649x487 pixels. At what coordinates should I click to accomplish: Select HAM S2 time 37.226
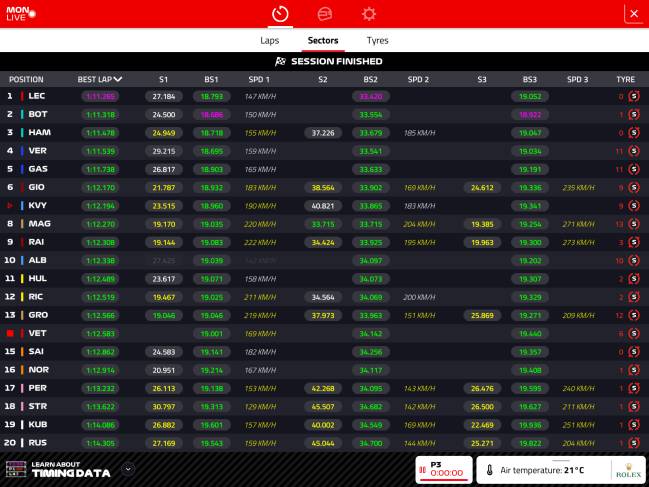(x=323, y=133)
